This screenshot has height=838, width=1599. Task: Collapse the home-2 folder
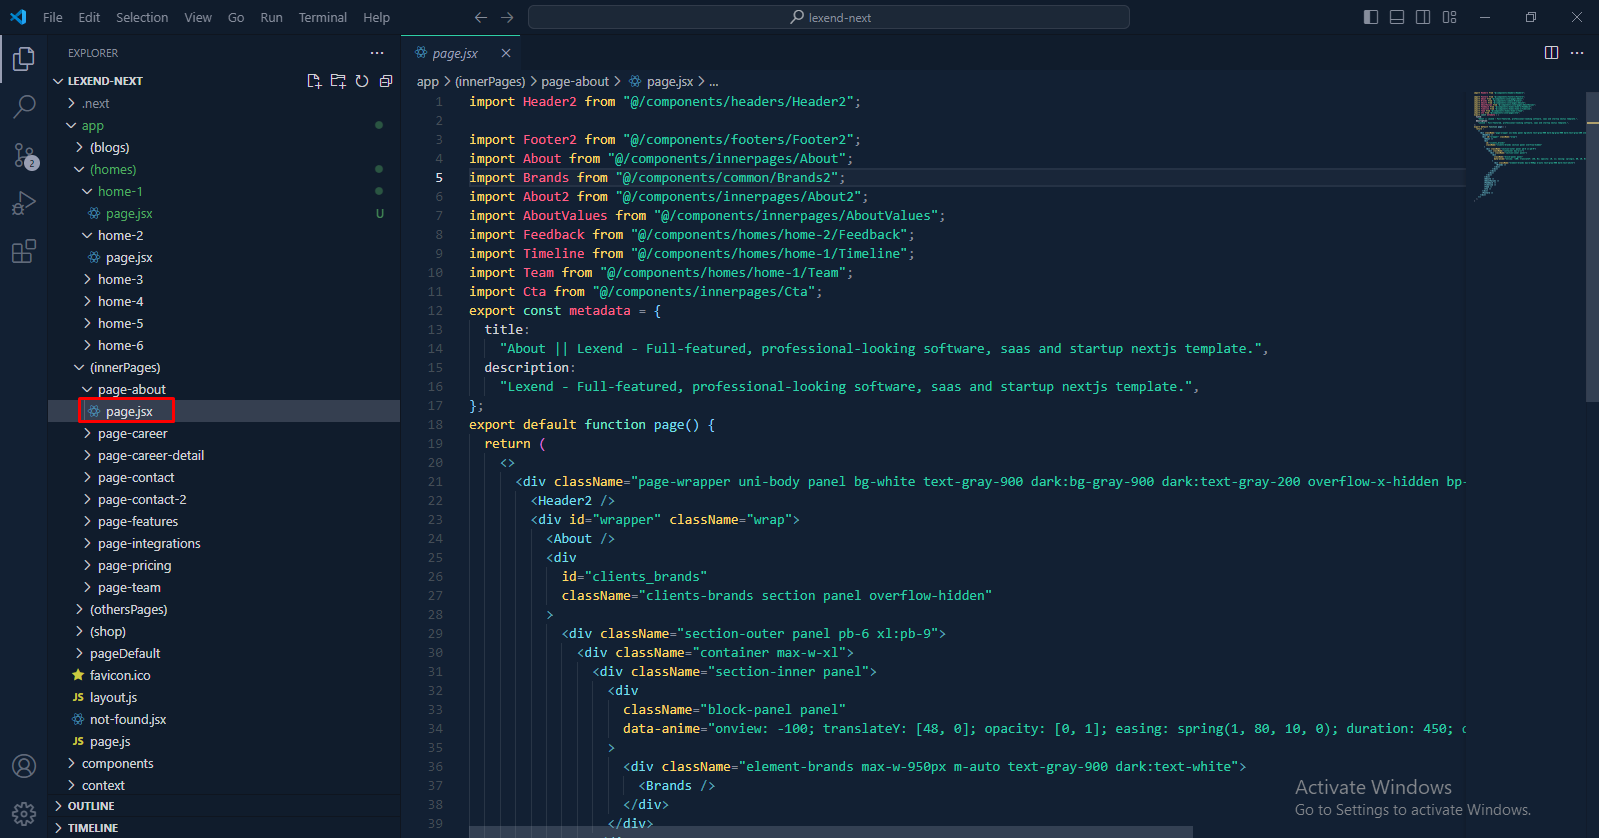(120, 236)
